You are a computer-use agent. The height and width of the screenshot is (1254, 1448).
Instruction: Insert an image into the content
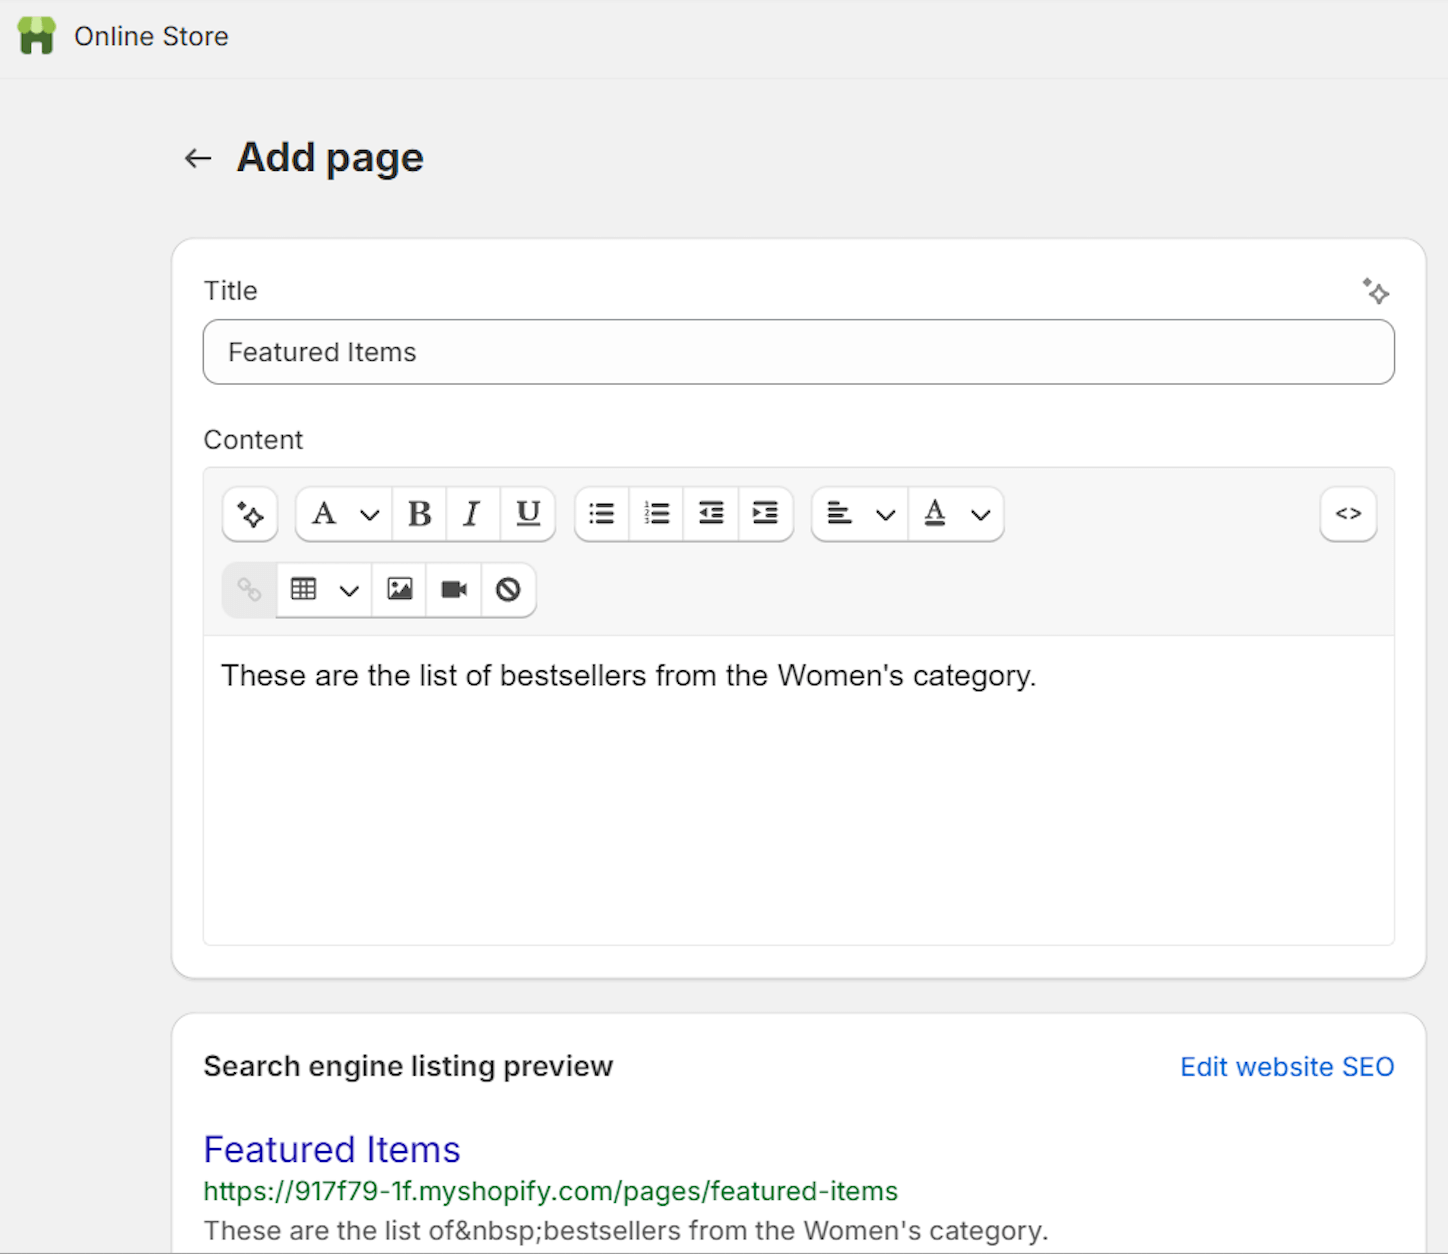click(399, 590)
